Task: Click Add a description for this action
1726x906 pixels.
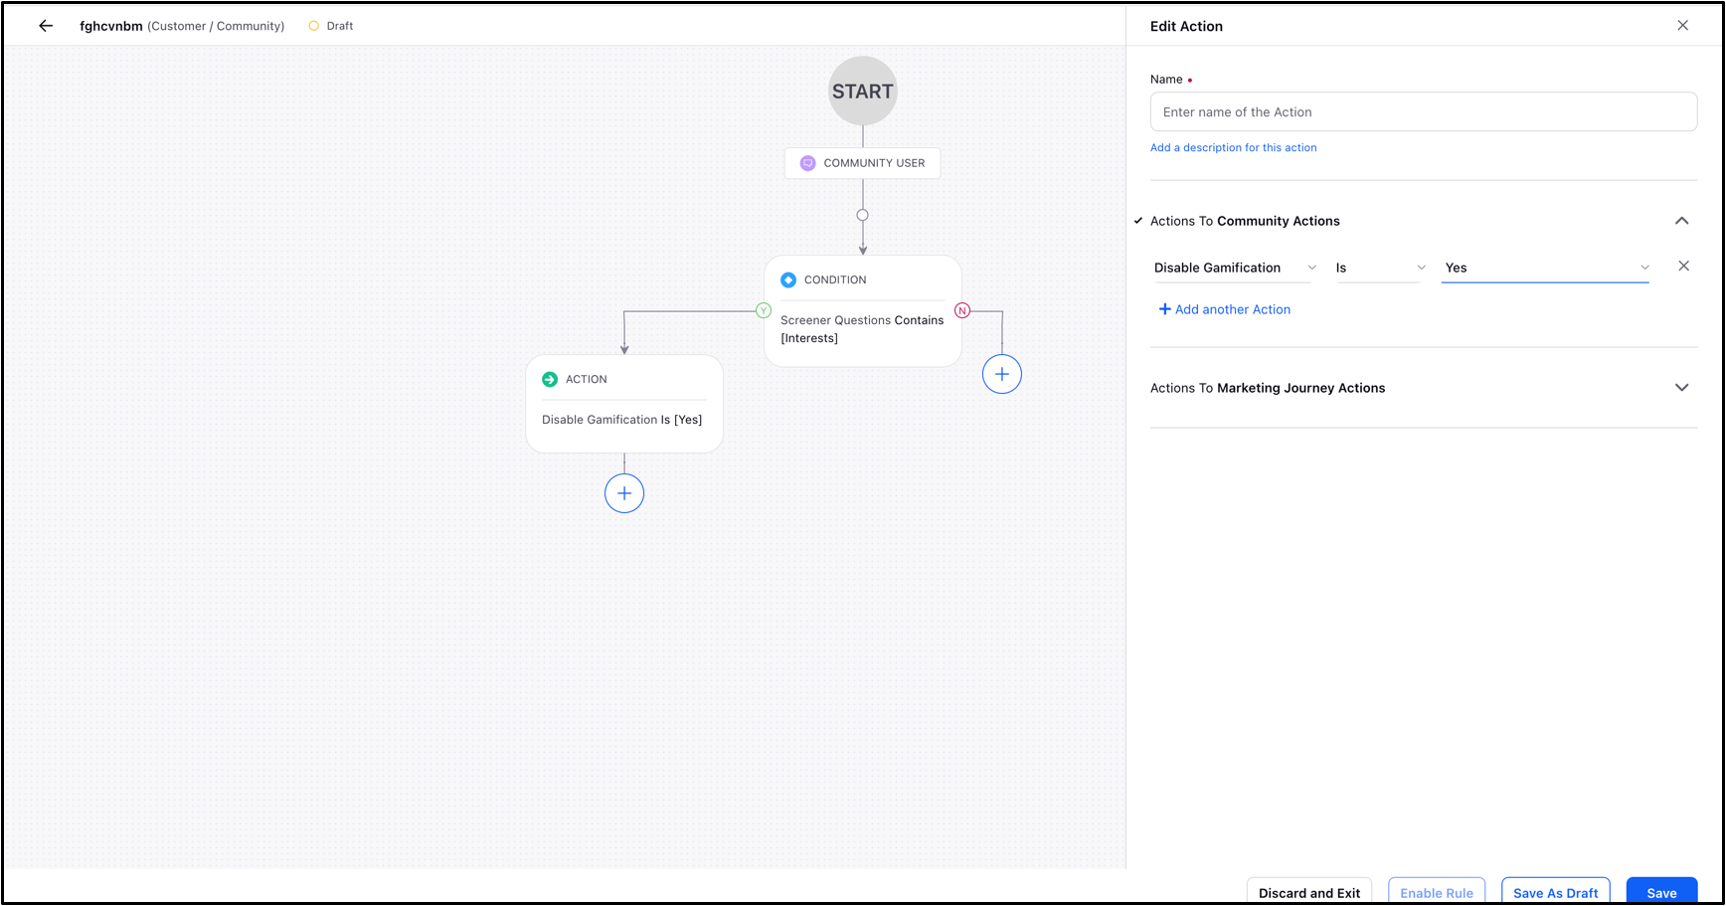Action: coord(1233,148)
